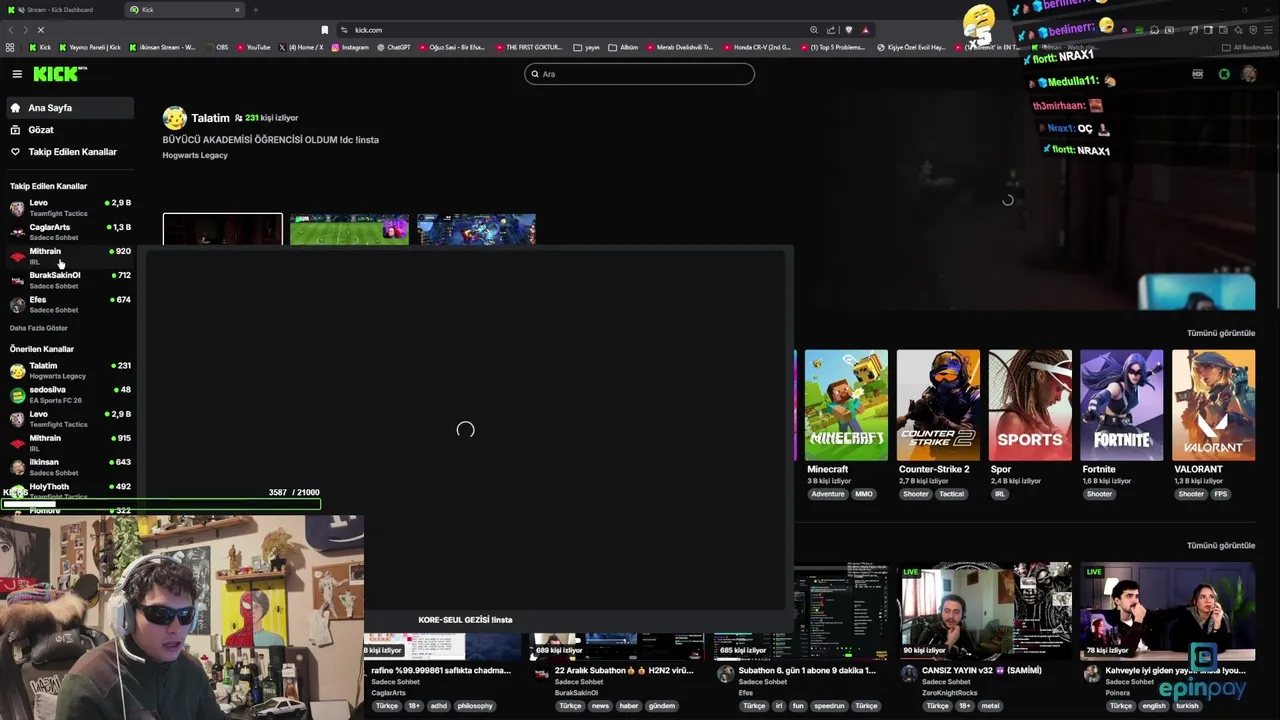Open the user avatar menu in Kick header

pyautogui.click(x=1249, y=74)
